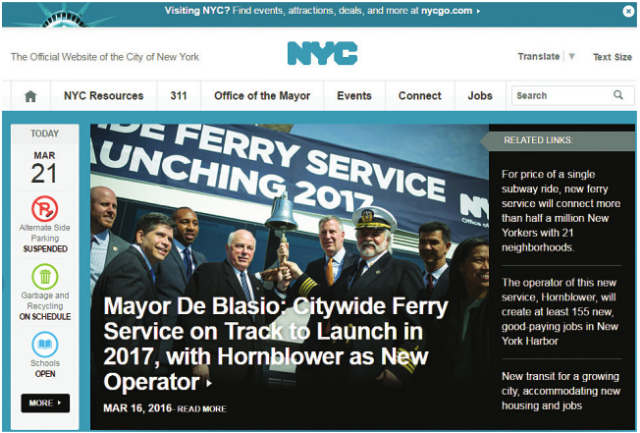The width and height of the screenshot is (640, 433).
Task: Click the Text Size link
Action: [x=612, y=57]
